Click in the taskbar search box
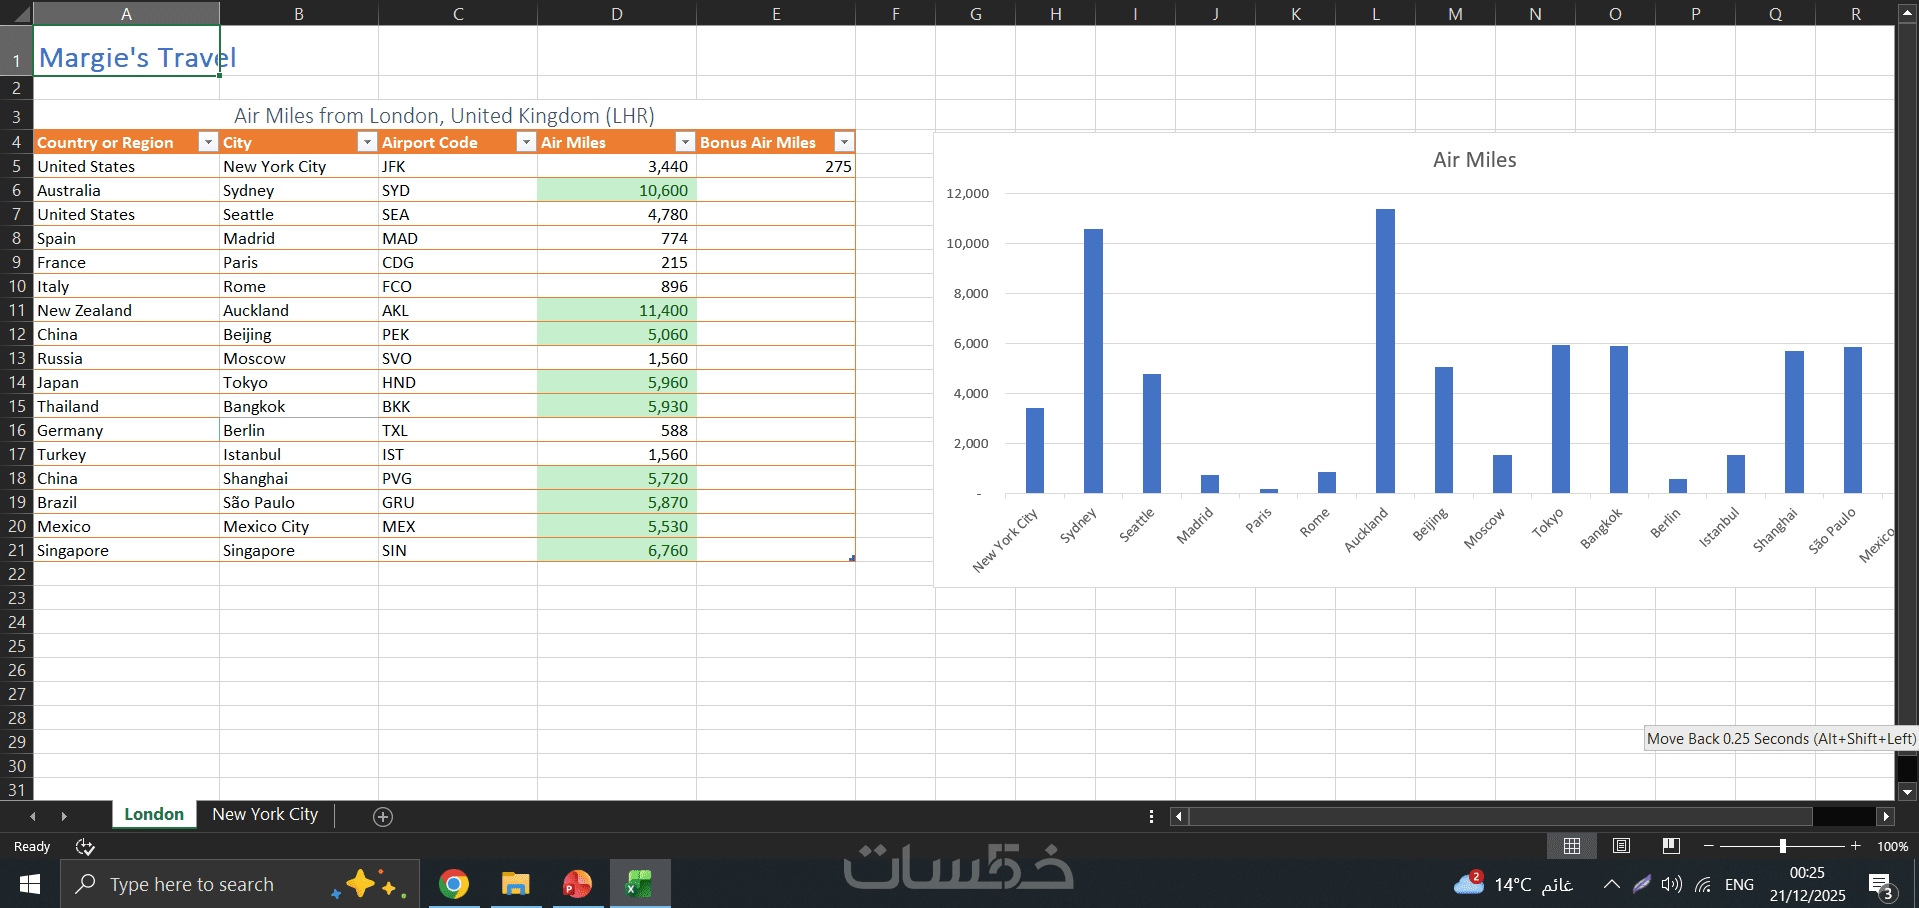 (240, 884)
